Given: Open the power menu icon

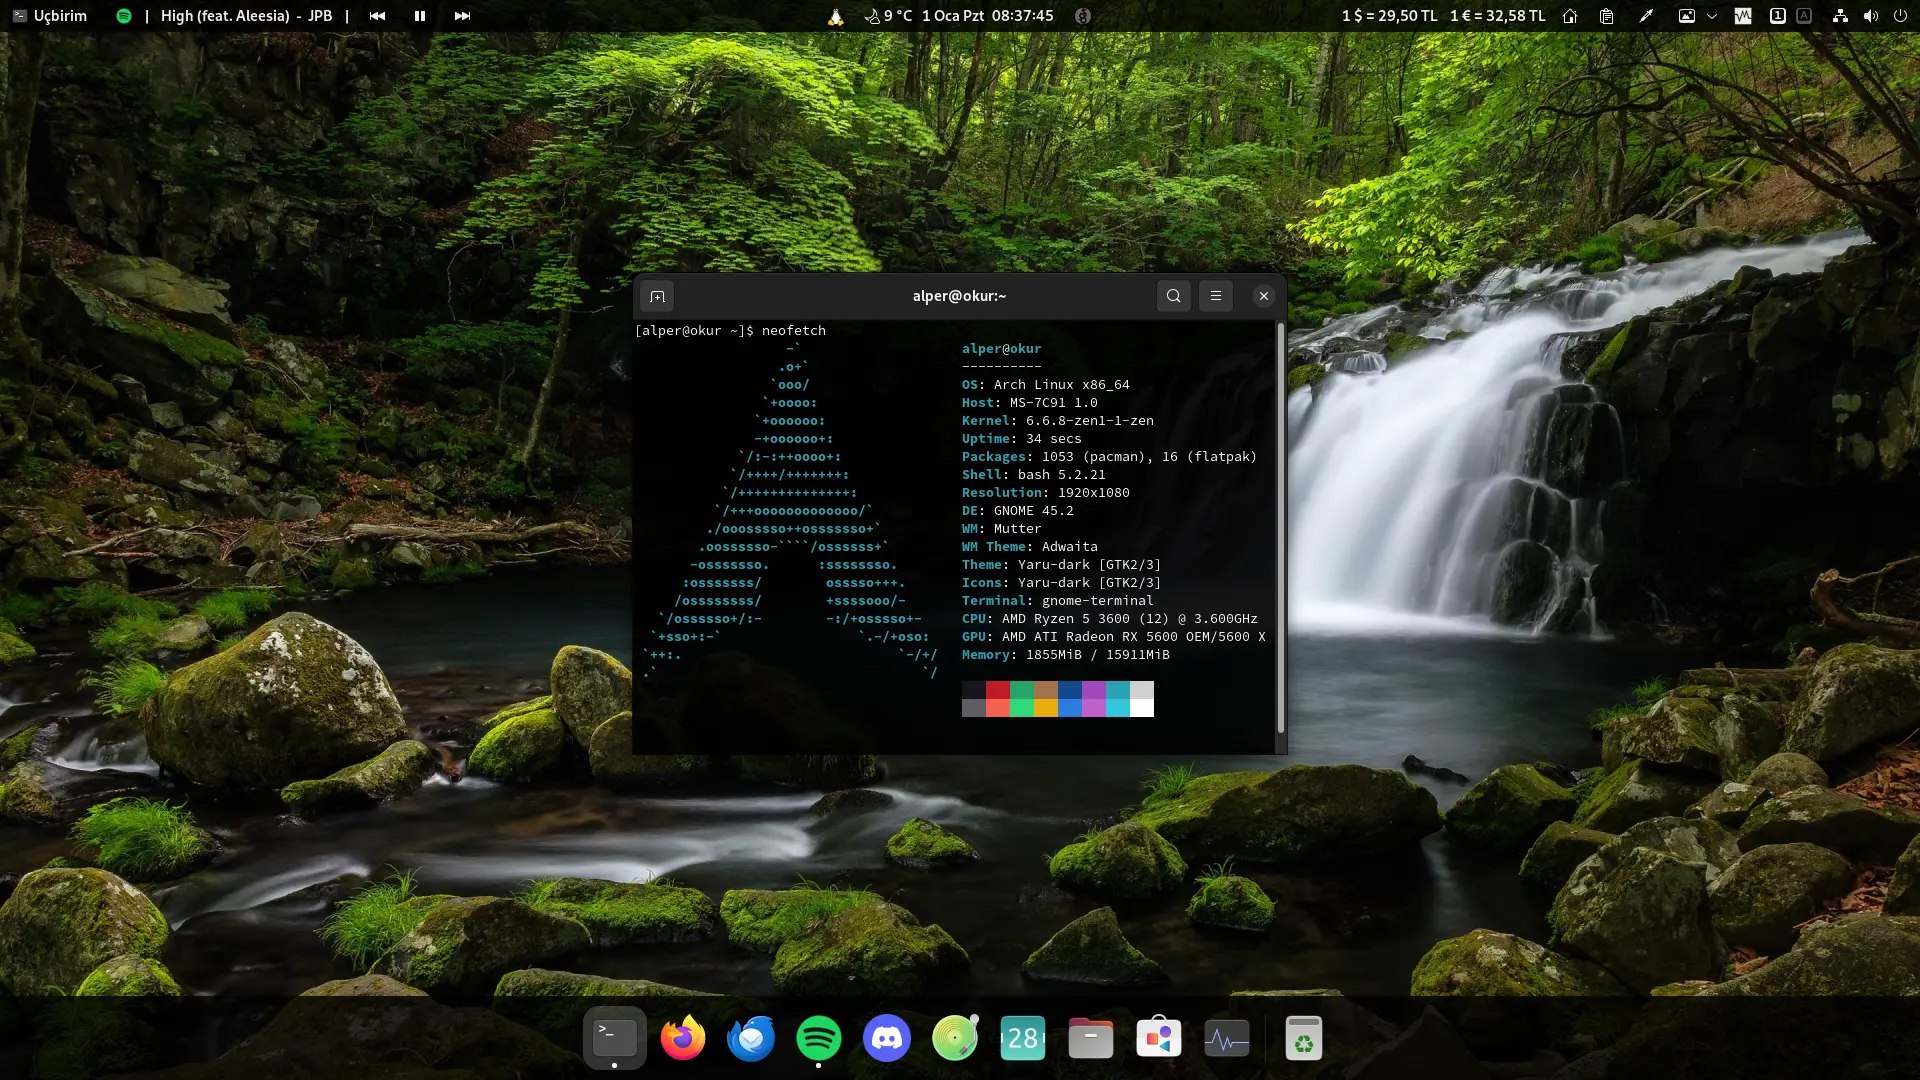Looking at the screenshot, I should (x=1900, y=16).
